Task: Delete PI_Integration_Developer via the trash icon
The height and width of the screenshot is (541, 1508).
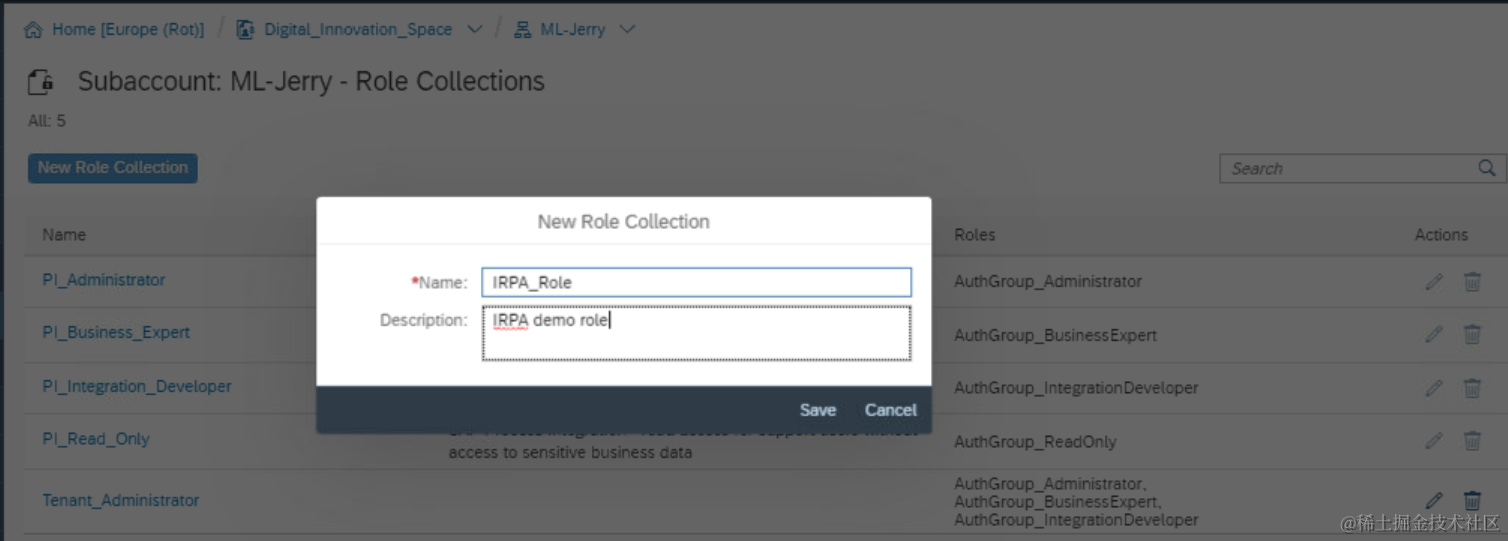Action: coord(1472,388)
